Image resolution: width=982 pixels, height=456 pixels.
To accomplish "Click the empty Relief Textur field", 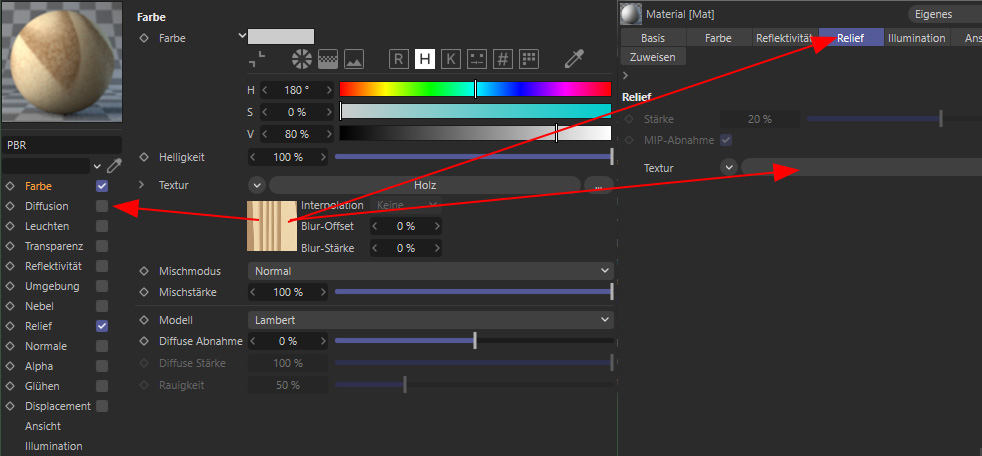I will pos(862,167).
